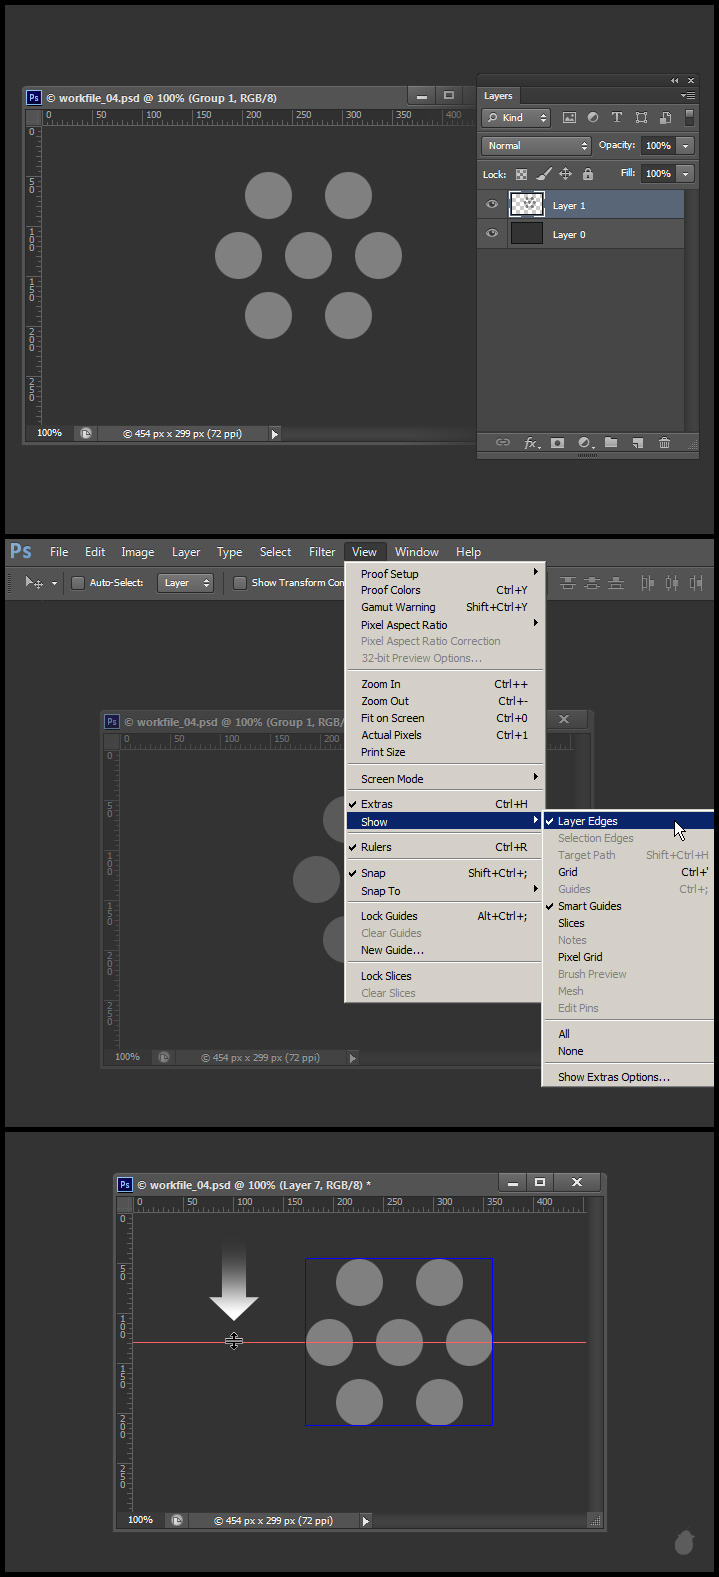Click the lock position icon

565,174
